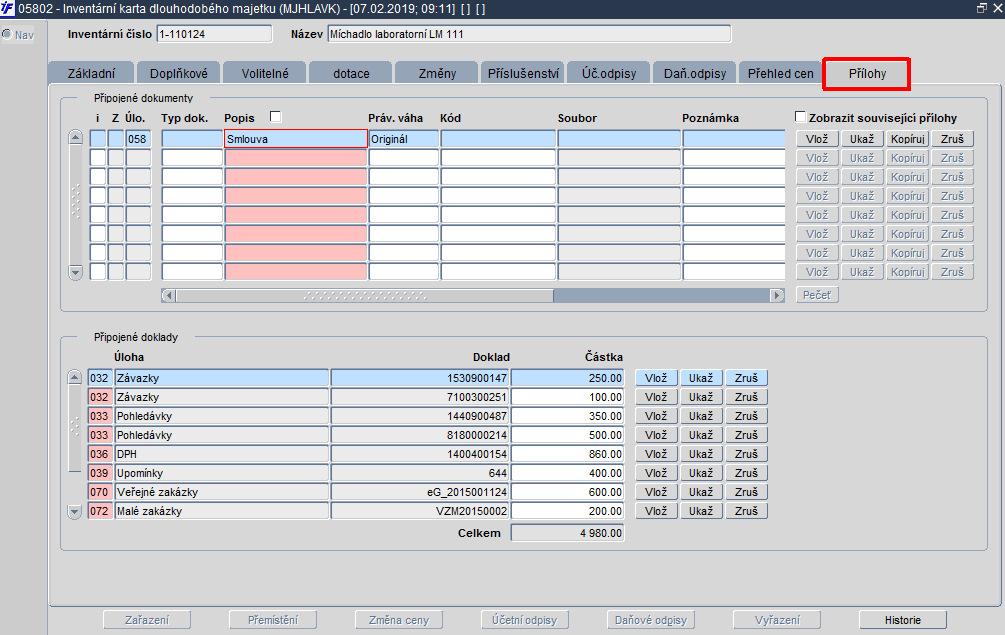The width and height of the screenshot is (1005, 635).
Task: Click up arrow of attached vouchers list
Action: click(74, 377)
